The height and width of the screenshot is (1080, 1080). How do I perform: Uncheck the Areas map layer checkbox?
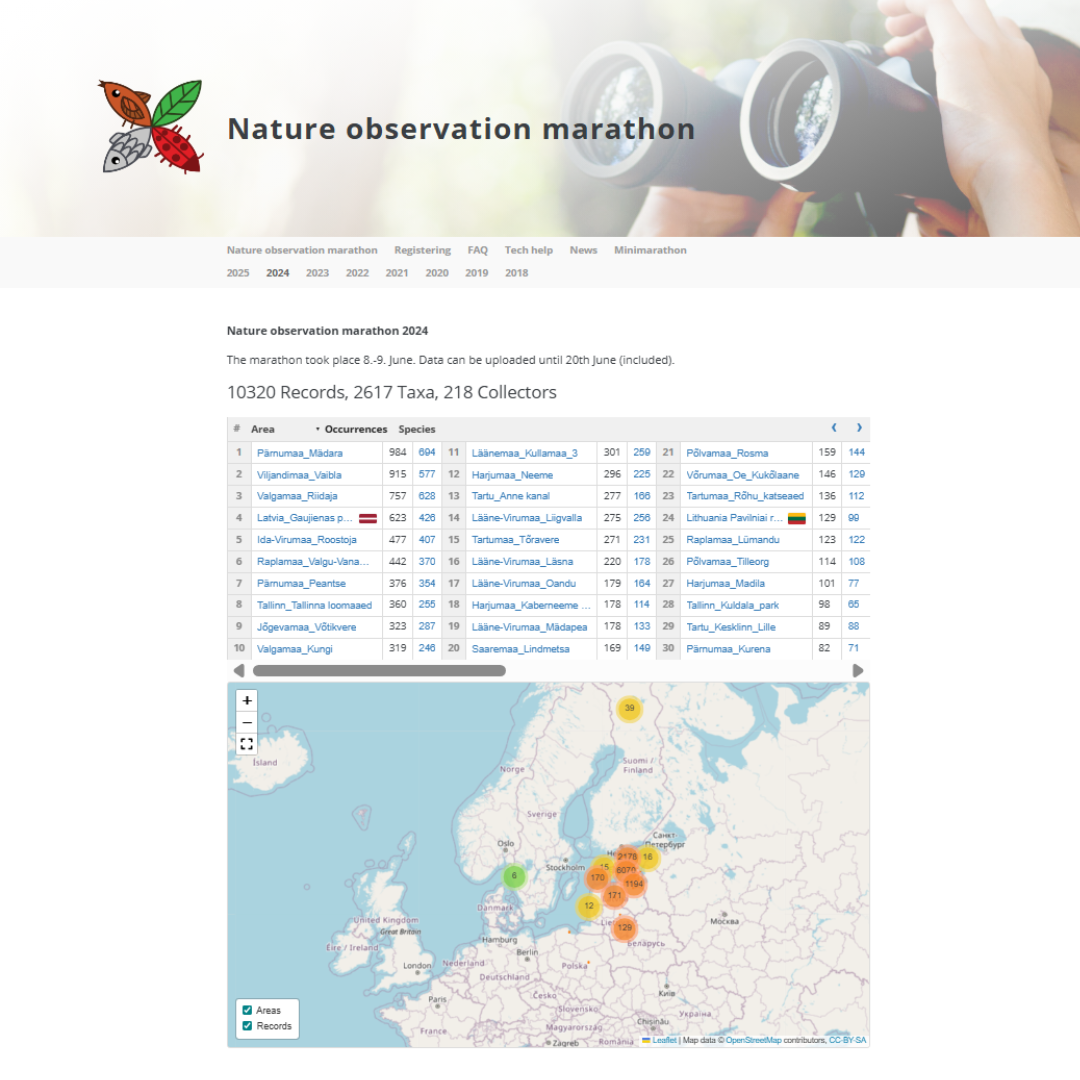tap(247, 1010)
